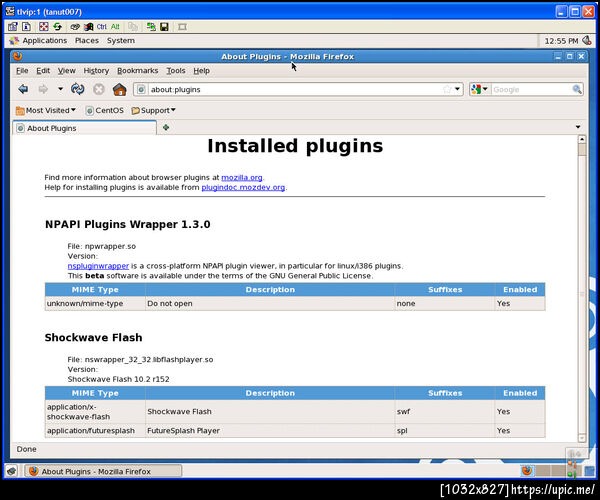Select the About Plugins tab
This screenshot has width=600, height=500.
(x=85, y=128)
